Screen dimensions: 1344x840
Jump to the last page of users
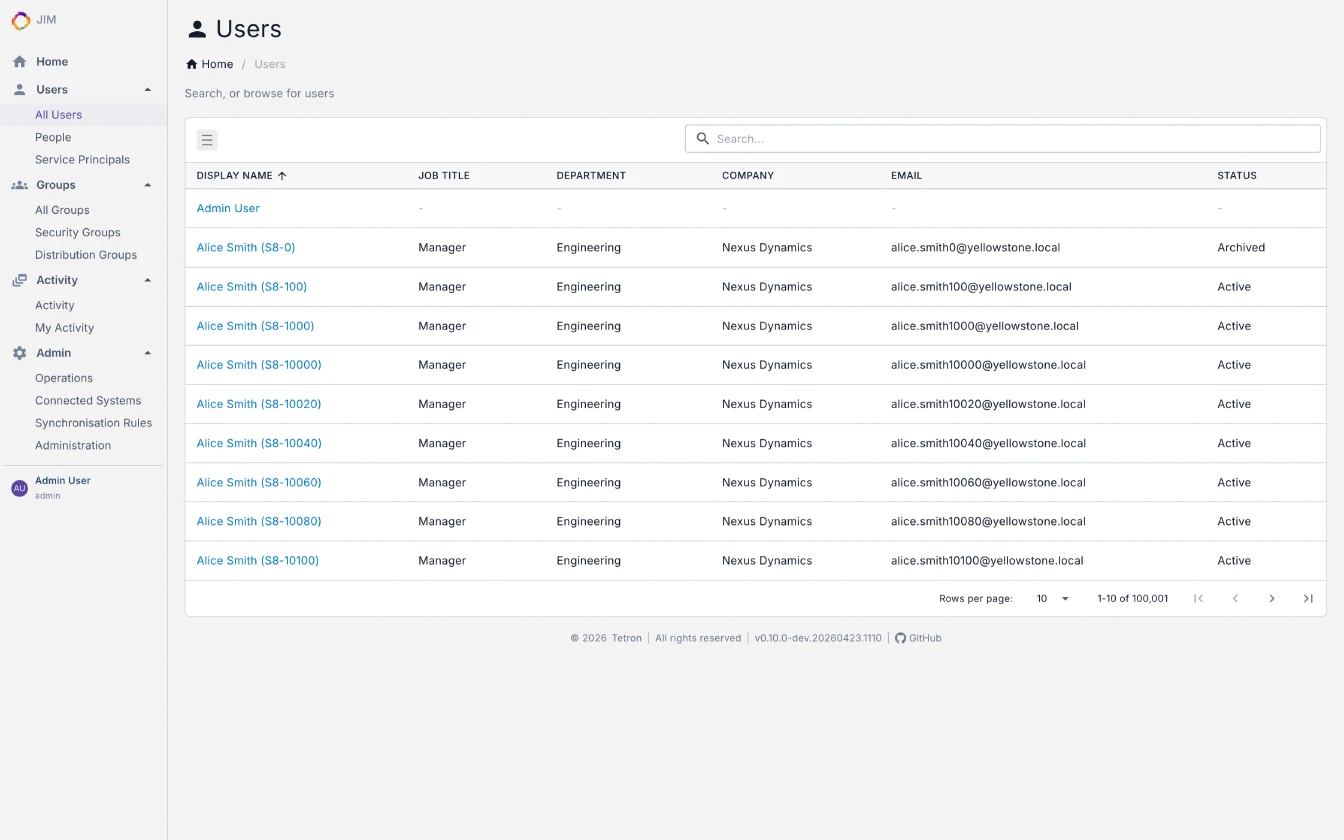click(1307, 599)
